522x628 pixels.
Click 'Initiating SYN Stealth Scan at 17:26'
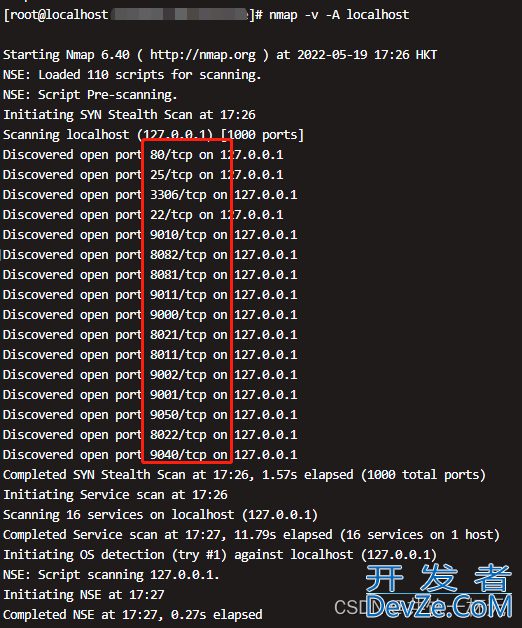[x=129, y=115]
